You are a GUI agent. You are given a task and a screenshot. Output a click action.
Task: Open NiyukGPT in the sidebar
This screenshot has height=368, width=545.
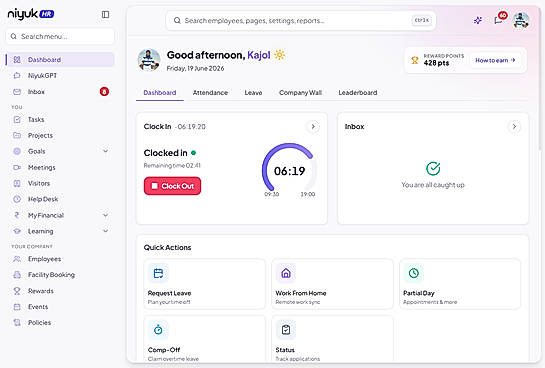[60, 75]
